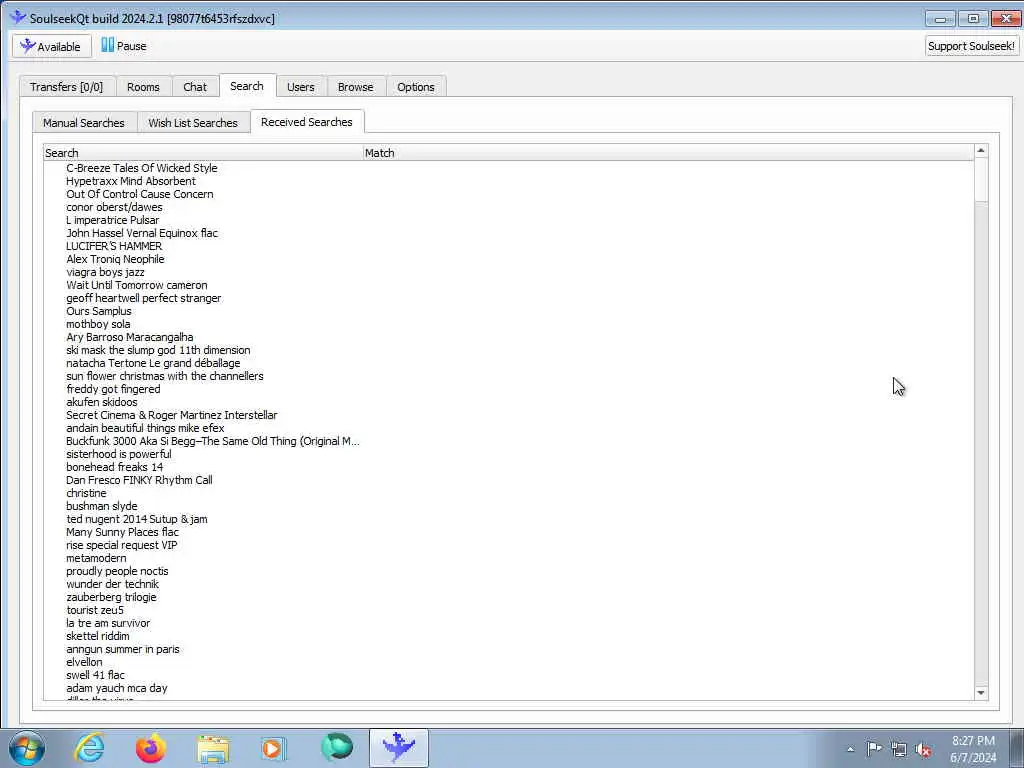Open Wish List Searches sub-tab
The width and height of the screenshot is (1024, 768).
click(x=193, y=123)
